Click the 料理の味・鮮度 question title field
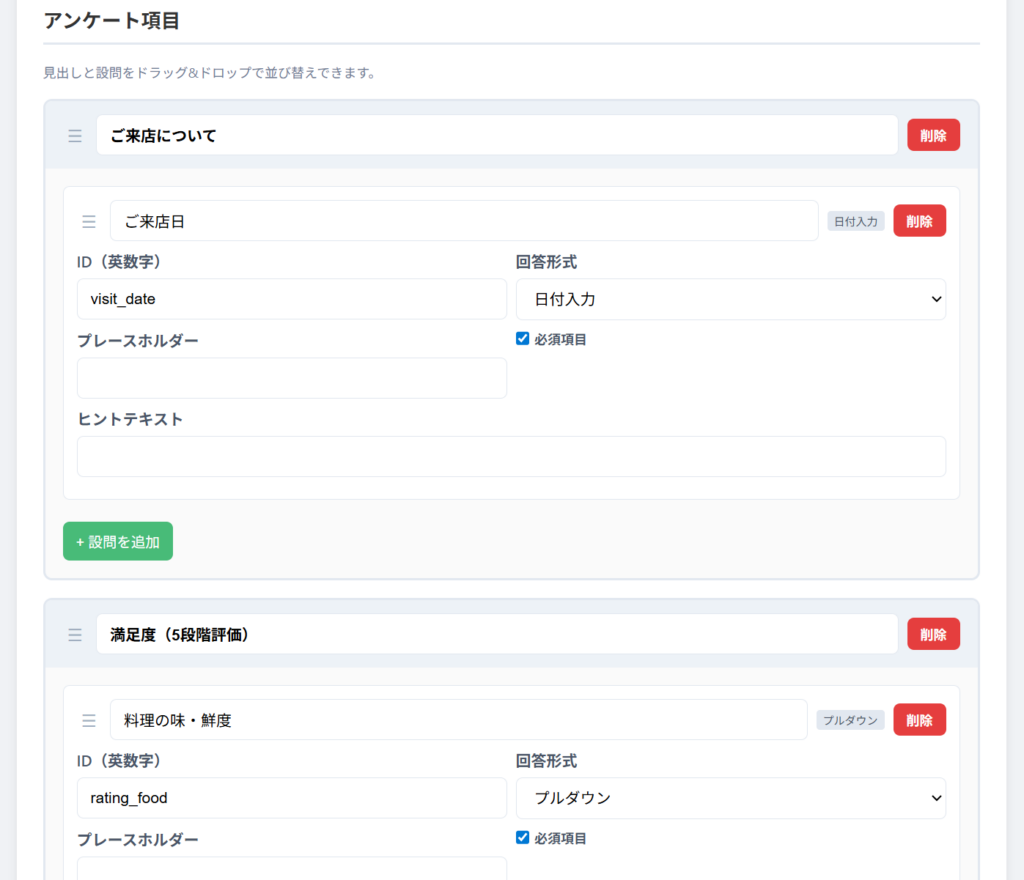The height and width of the screenshot is (880, 1024). coord(458,720)
